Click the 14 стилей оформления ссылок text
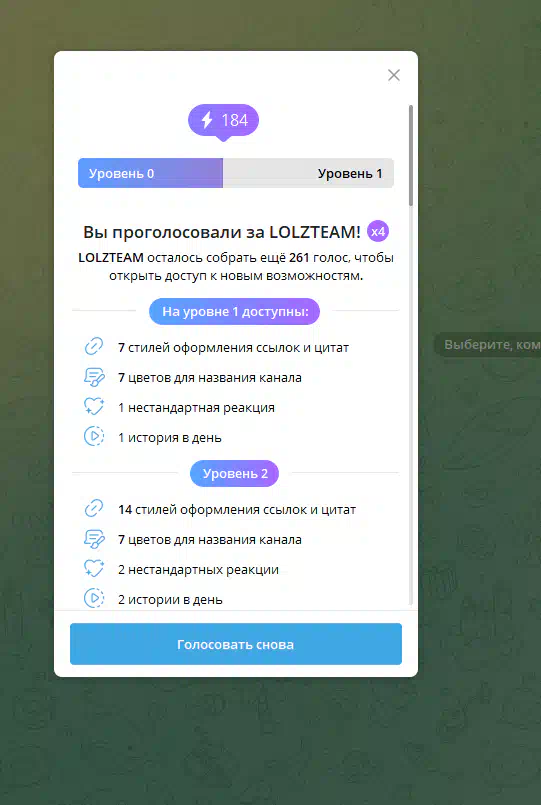 (x=237, y=510)
